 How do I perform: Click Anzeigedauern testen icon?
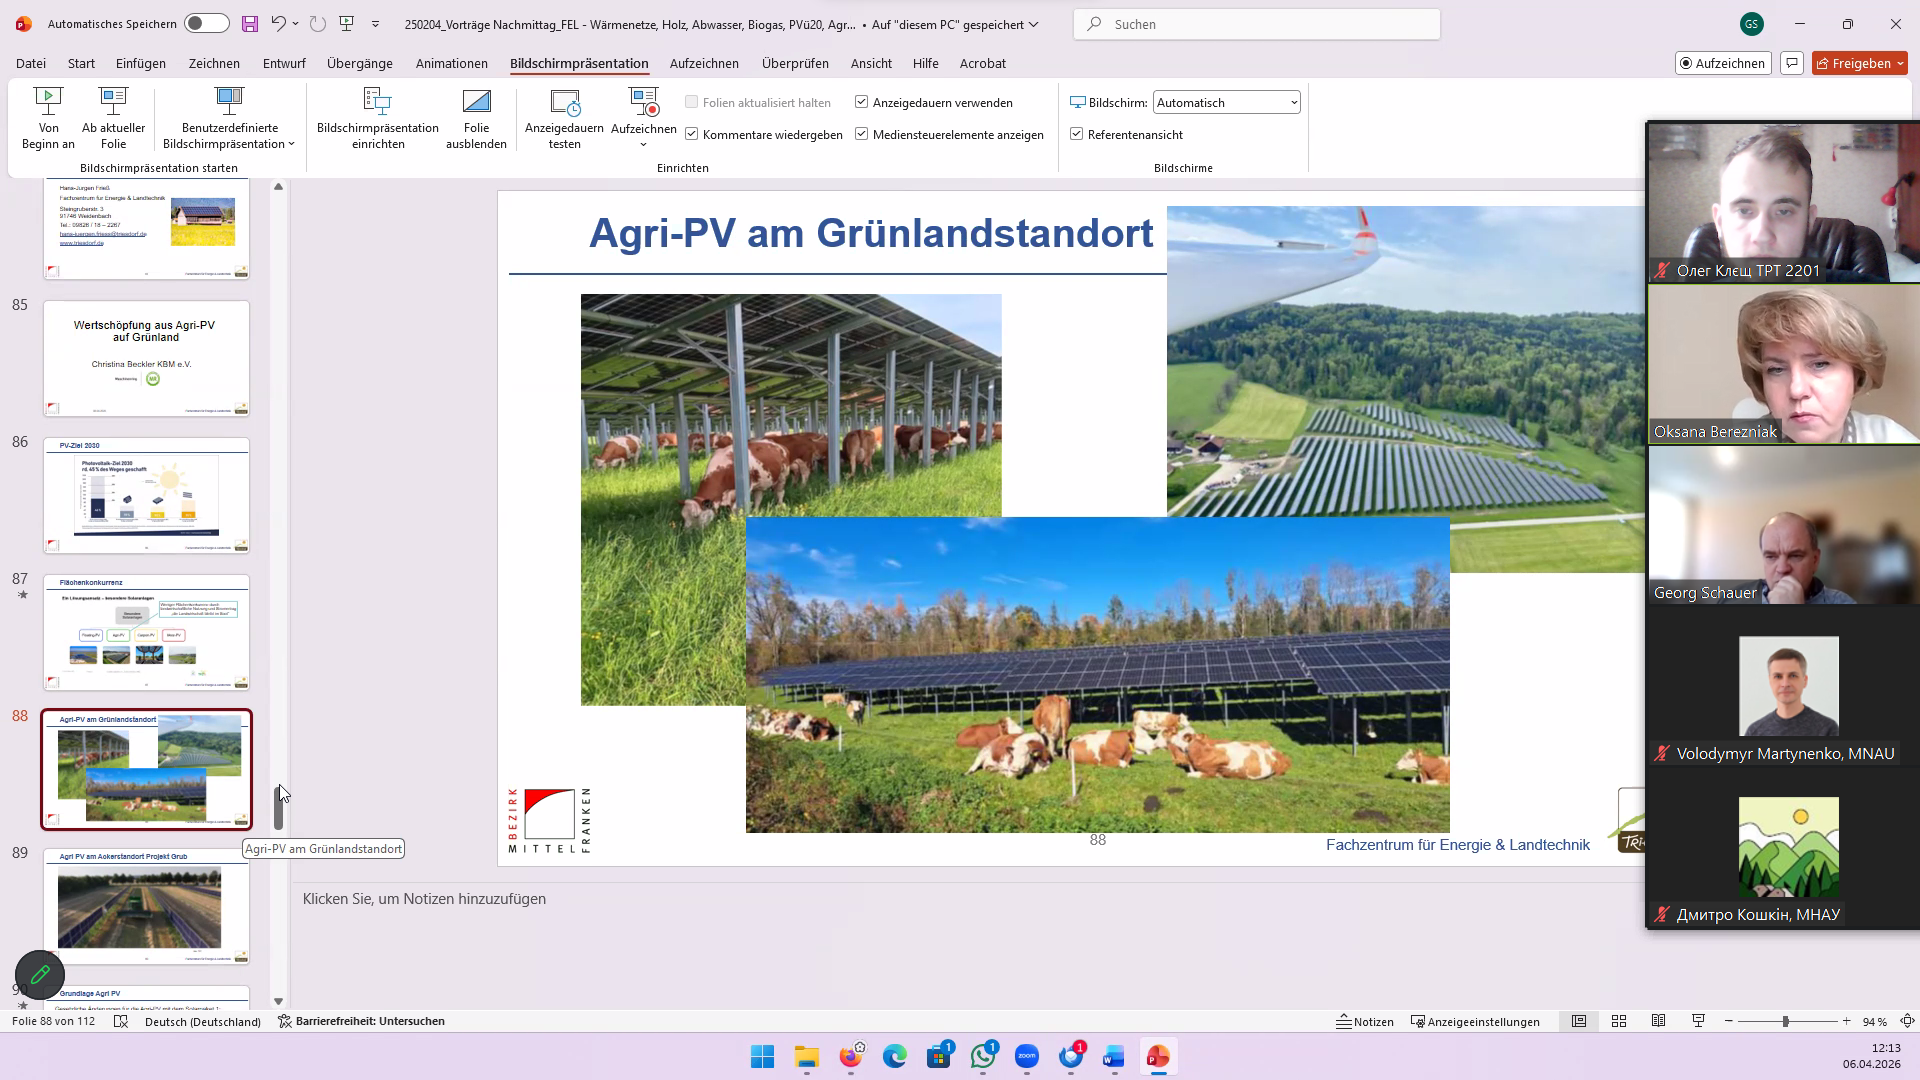[x=564, y=101]
